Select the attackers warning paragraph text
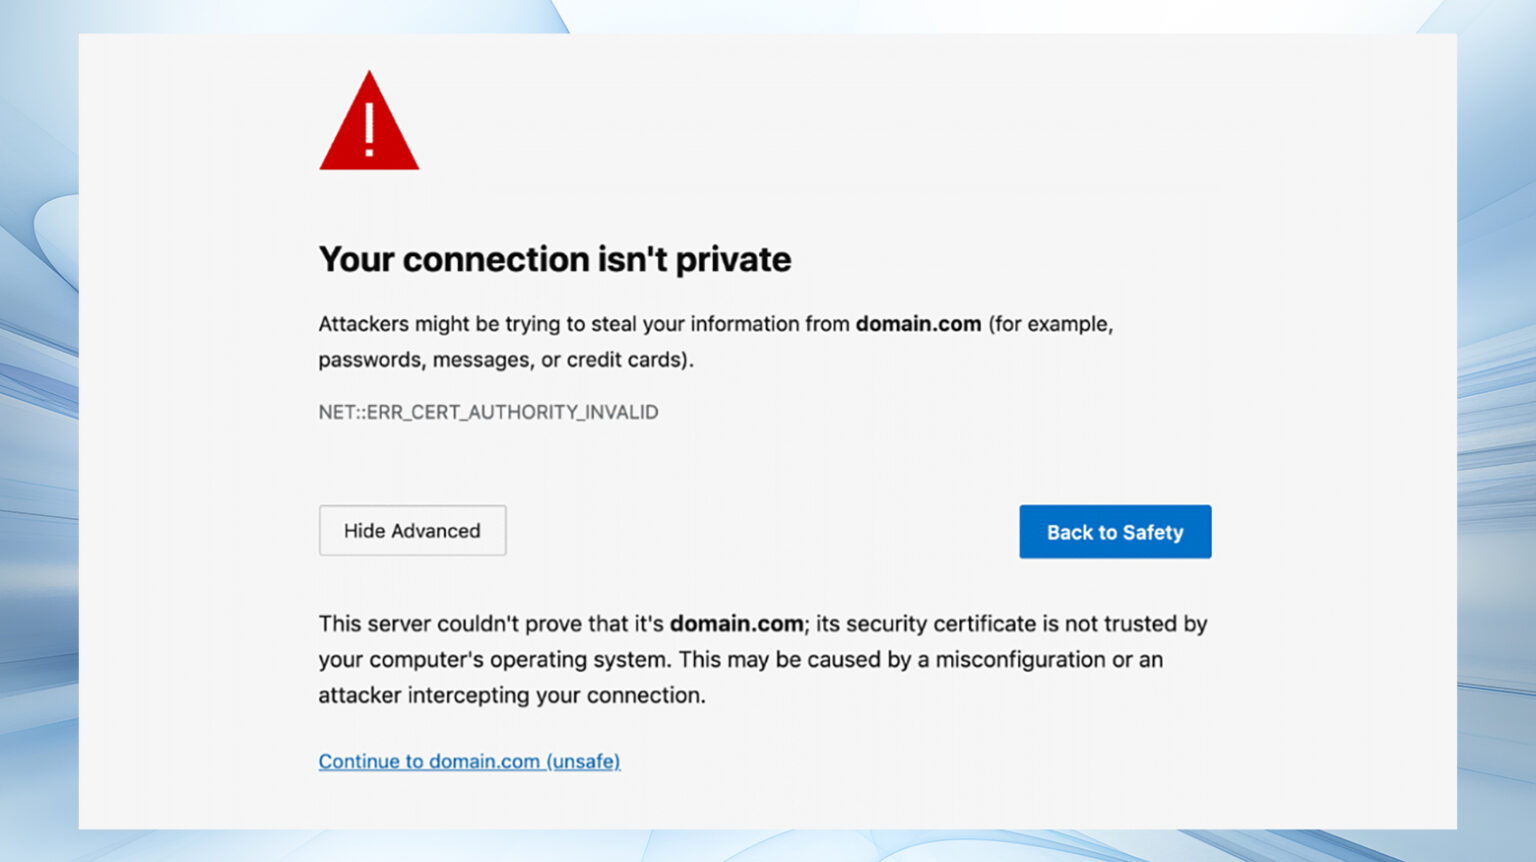 tap(715, 341)
